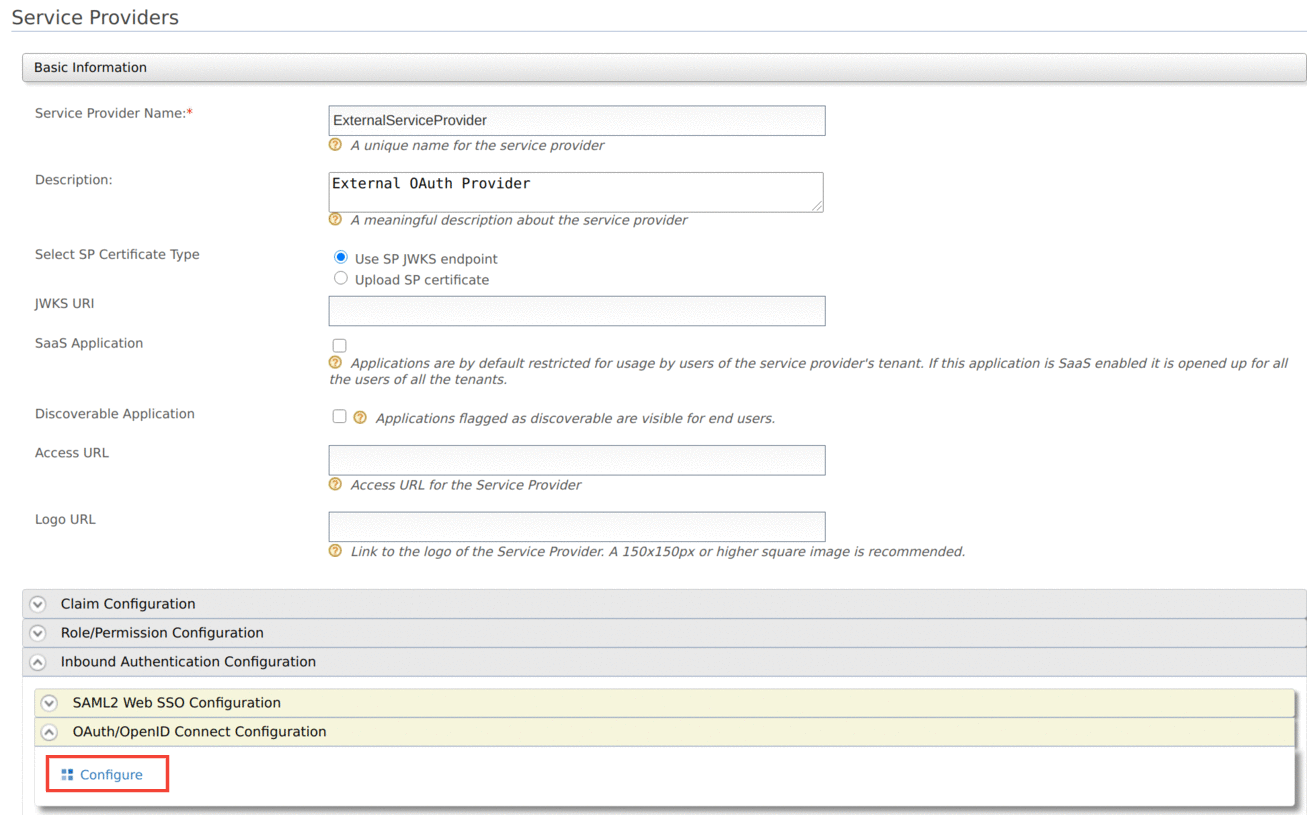Viewport: 1307px width, 815px height.
Task: Enable the Discoverable Application checkbox
Action: coord(339,416)
